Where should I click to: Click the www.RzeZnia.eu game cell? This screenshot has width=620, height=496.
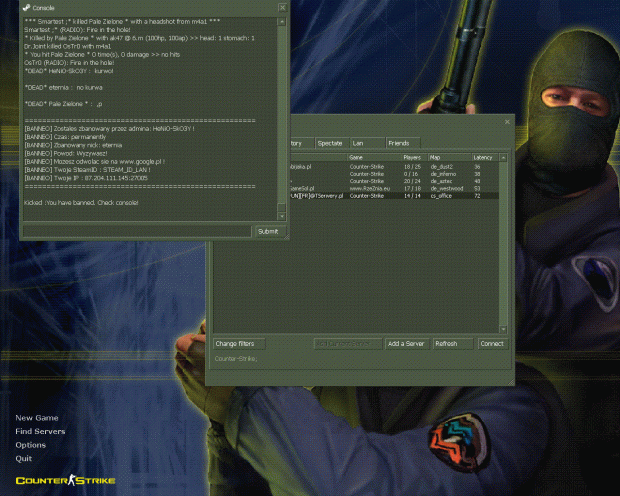370,189
